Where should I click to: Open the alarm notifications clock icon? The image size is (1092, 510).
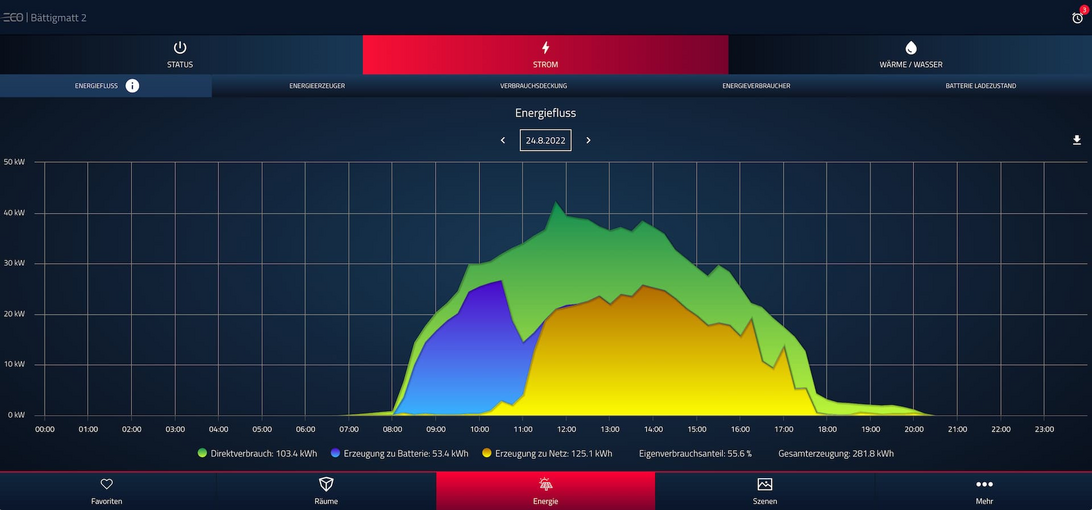point(1076,17)
